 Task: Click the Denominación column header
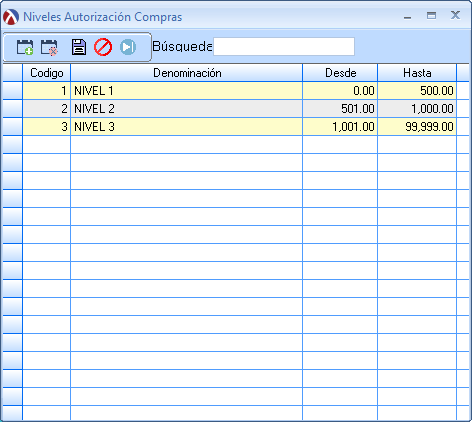point(187,73)
